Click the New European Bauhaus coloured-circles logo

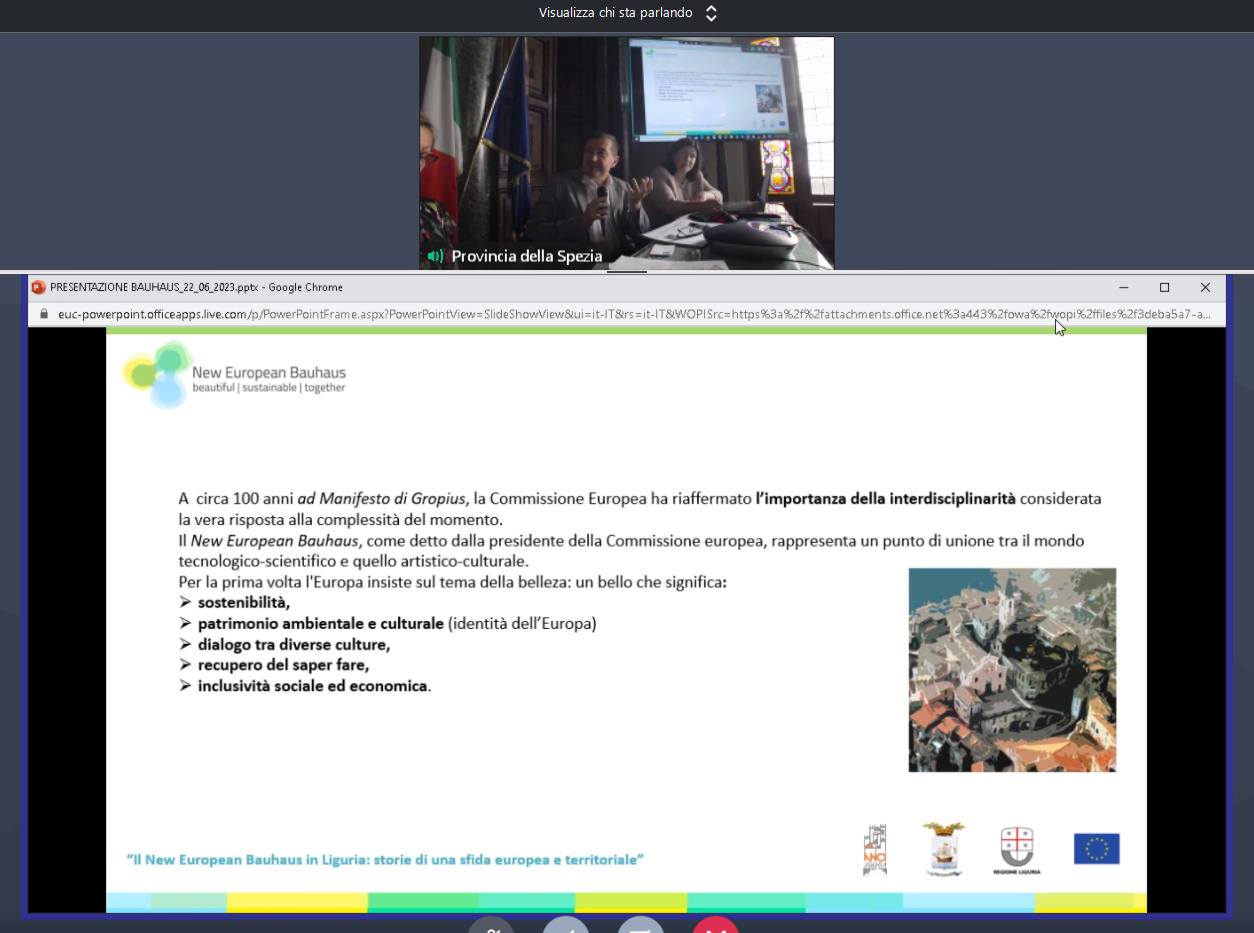point(157,374)
